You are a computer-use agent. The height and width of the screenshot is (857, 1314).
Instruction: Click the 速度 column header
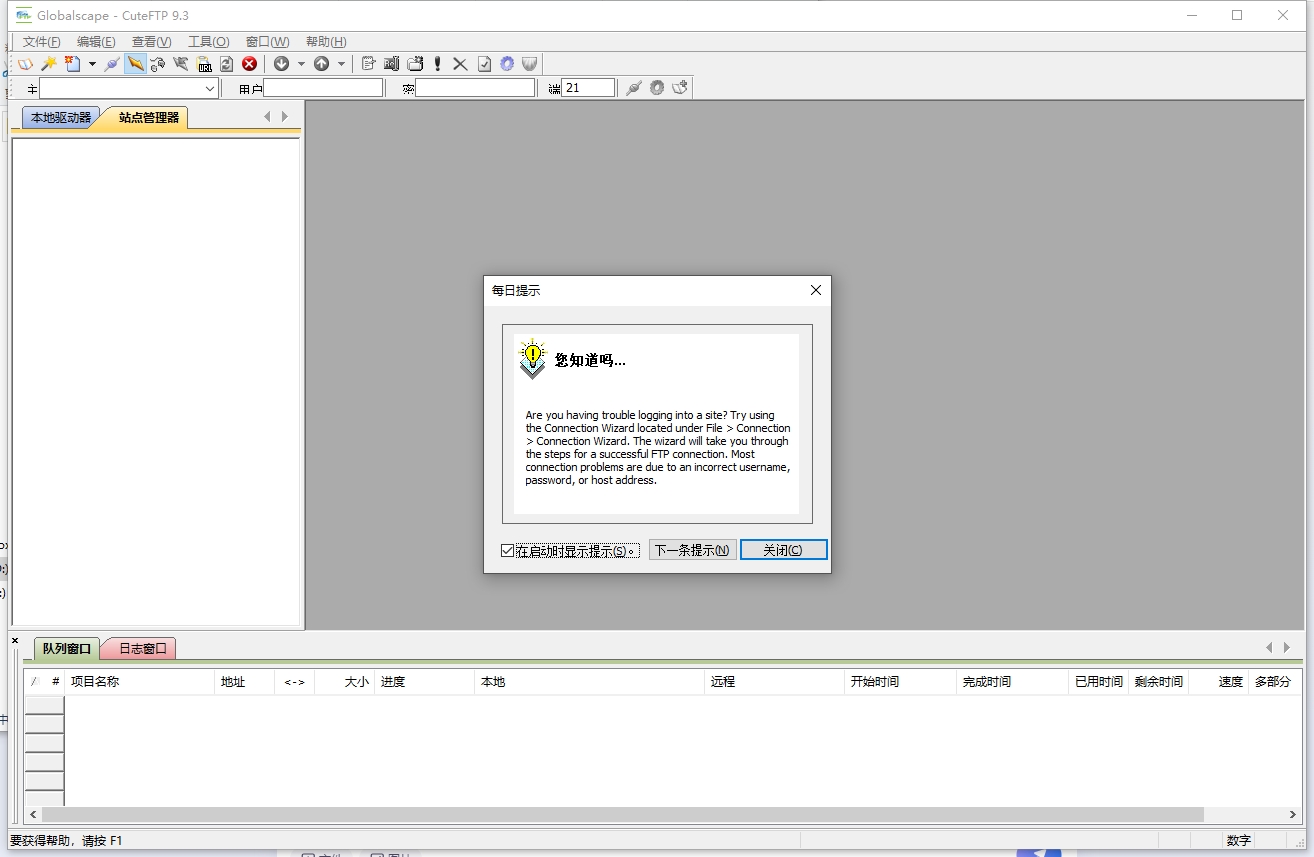1219,682
